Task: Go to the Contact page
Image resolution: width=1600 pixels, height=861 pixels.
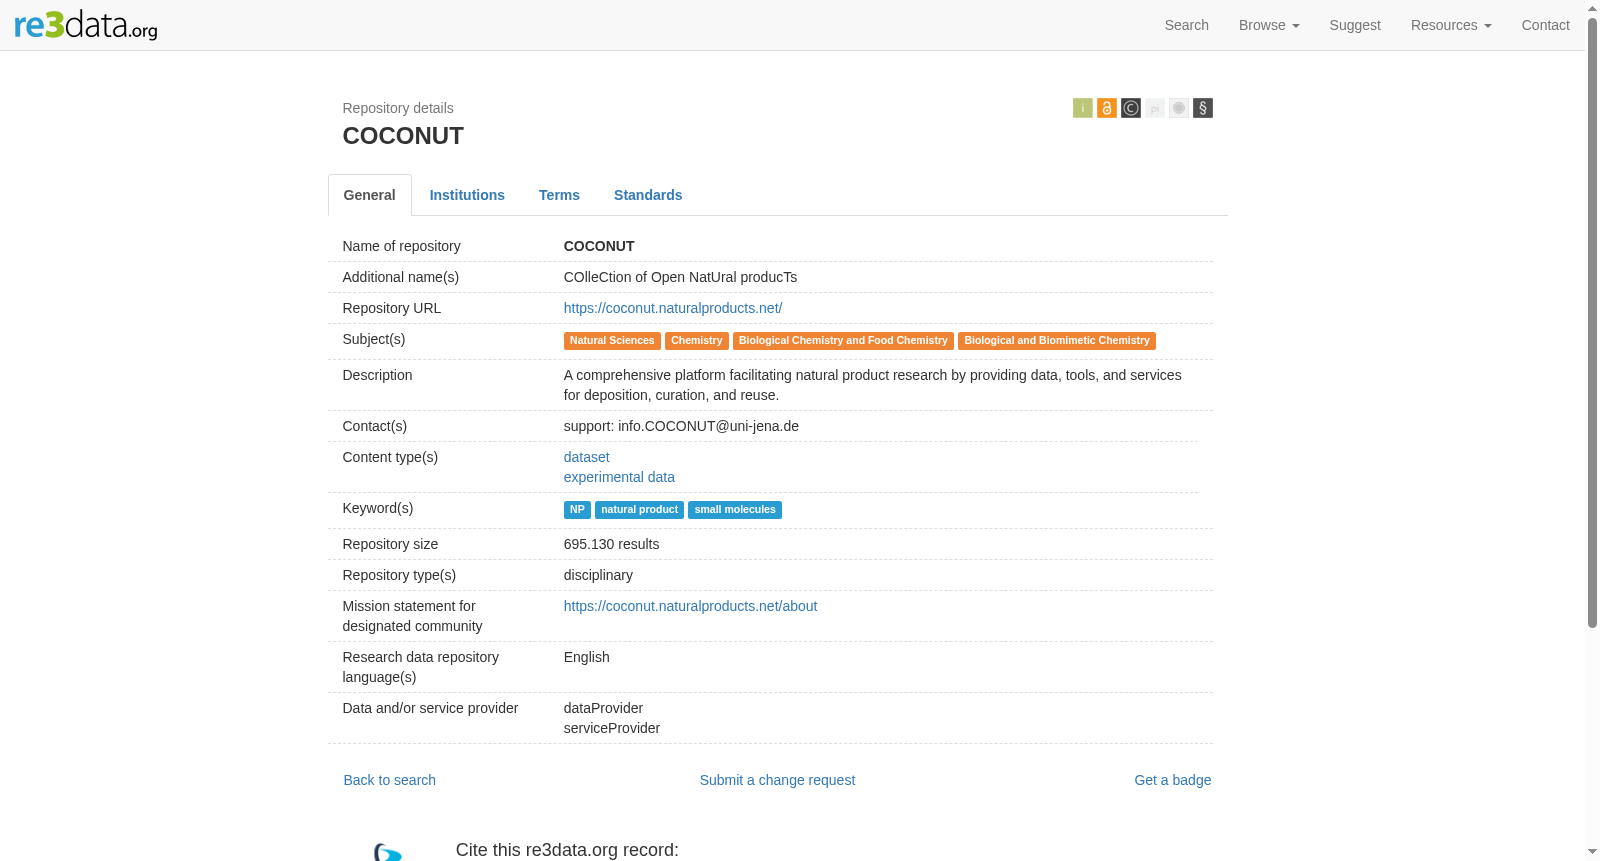Action: [1546, 25]
